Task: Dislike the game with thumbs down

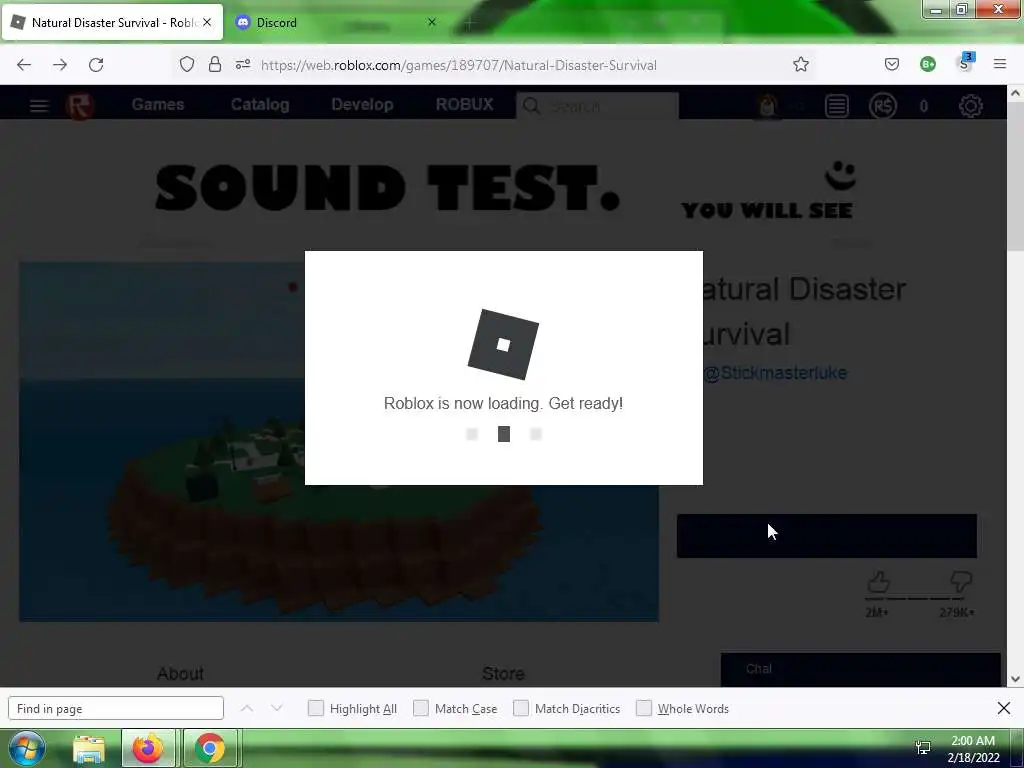Action: tap(961, 581)
